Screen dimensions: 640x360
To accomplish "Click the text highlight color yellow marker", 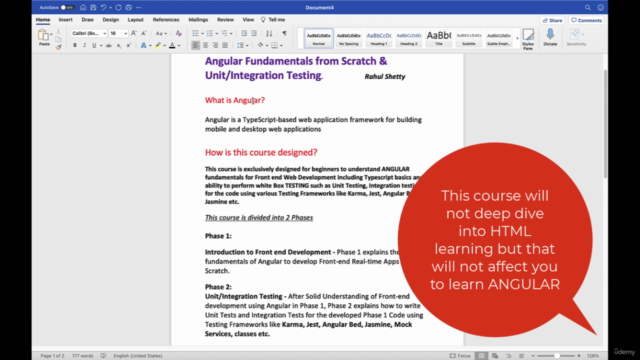I will (158, 45).
